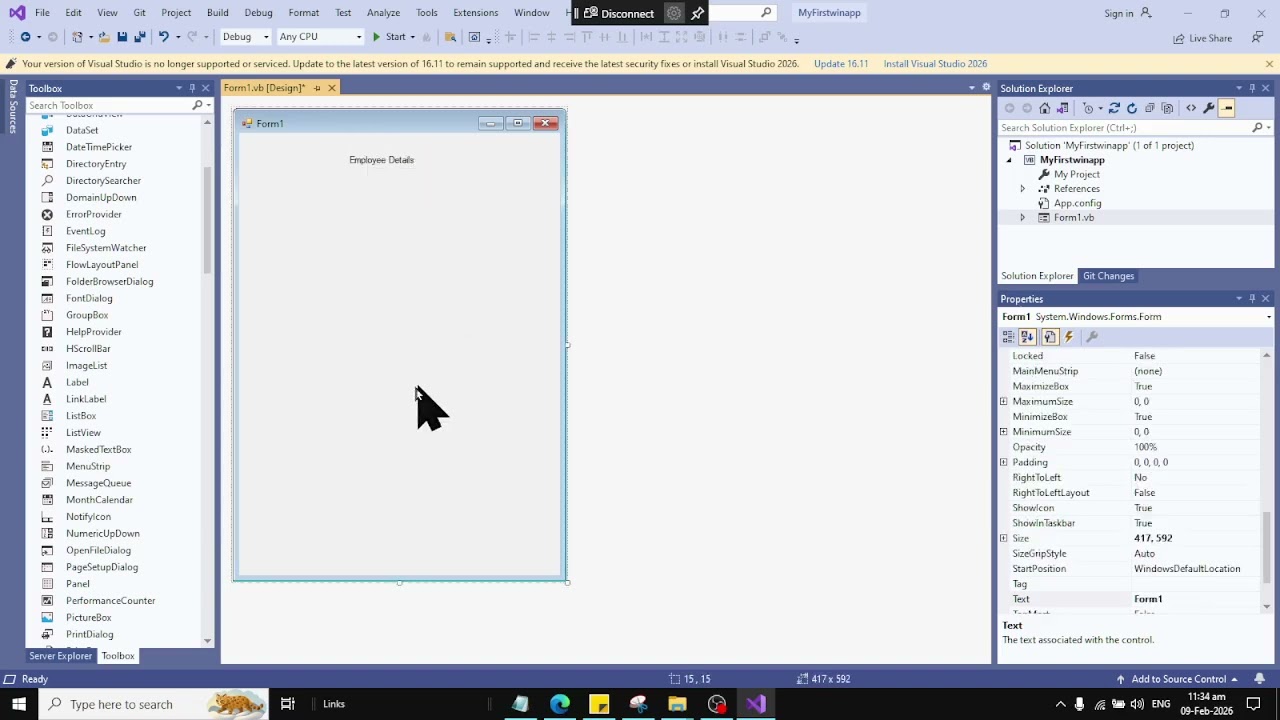The width and height of the screenshot is (1280, 720).
Task: Toggle Preview Selected Items in Solution Explorer
Action: pyautogui.click(x=1227, y=108)
